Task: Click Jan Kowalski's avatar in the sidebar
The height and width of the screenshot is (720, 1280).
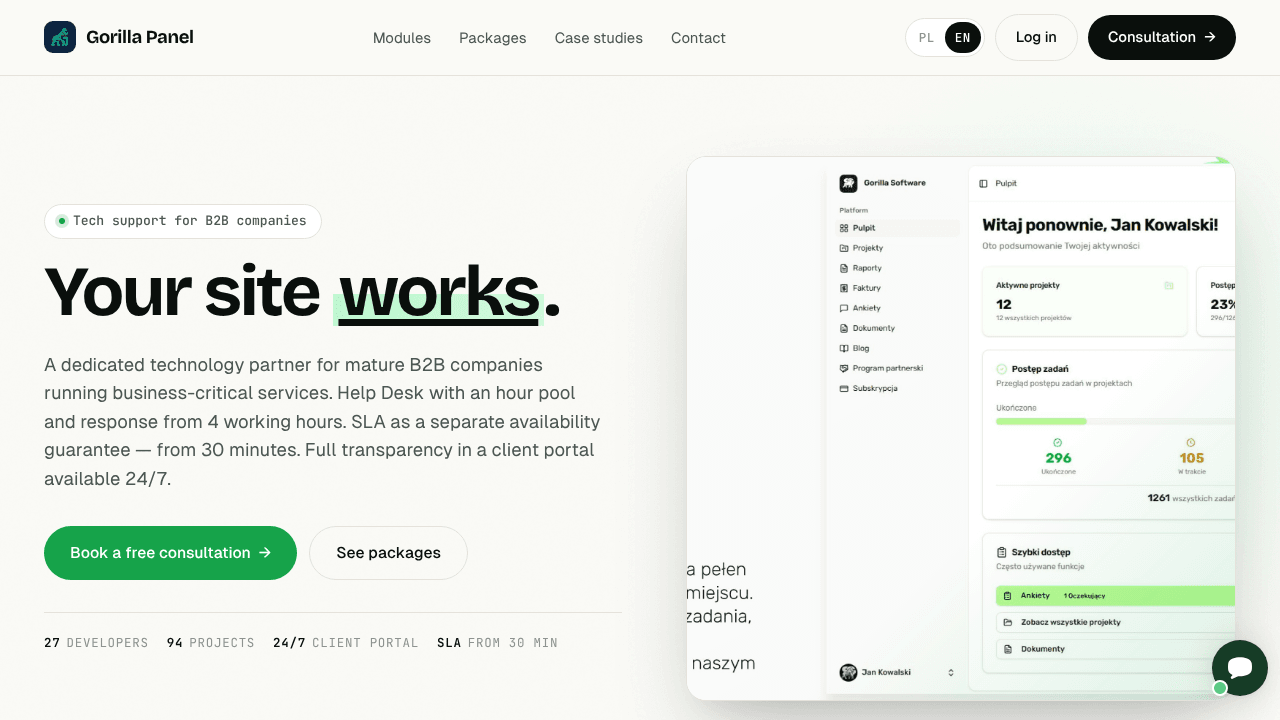Action: pos(848,672)
